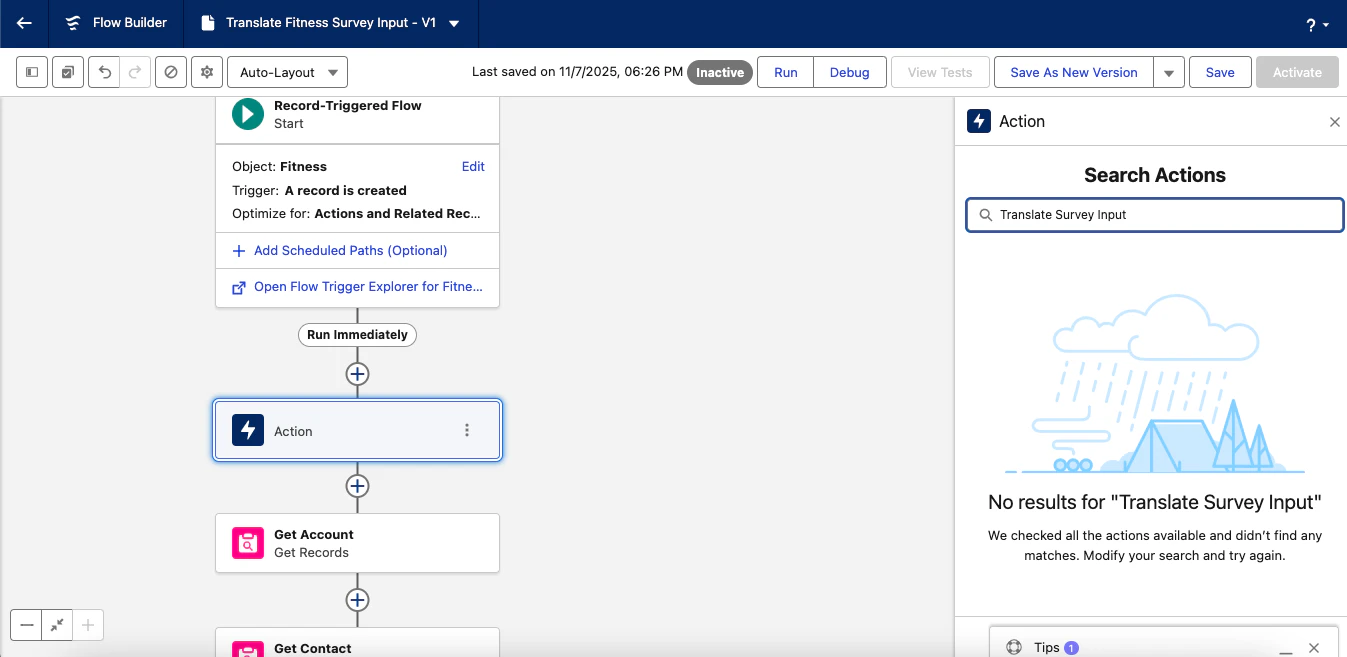This screenshot has height=657, width=1347.
Task: Click the Run button
Action: [x=786, y=72]
